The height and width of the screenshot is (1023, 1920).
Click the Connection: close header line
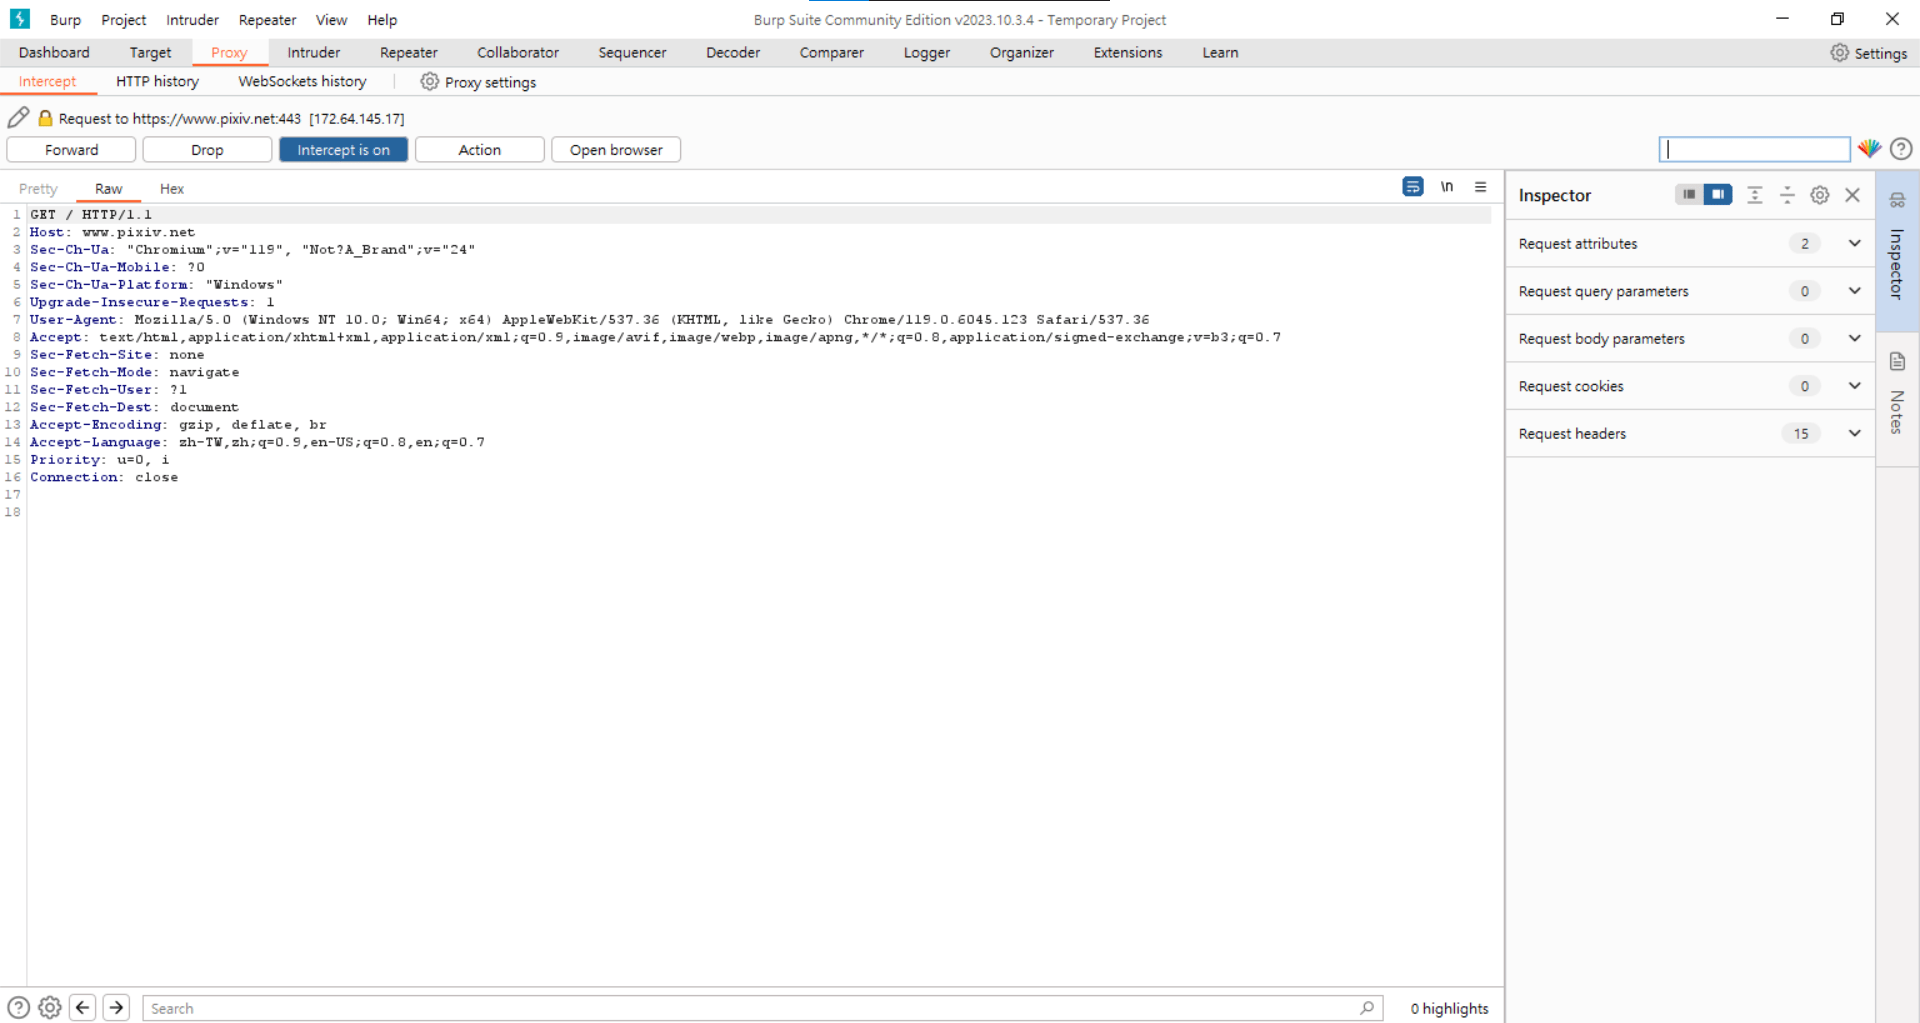104,477
